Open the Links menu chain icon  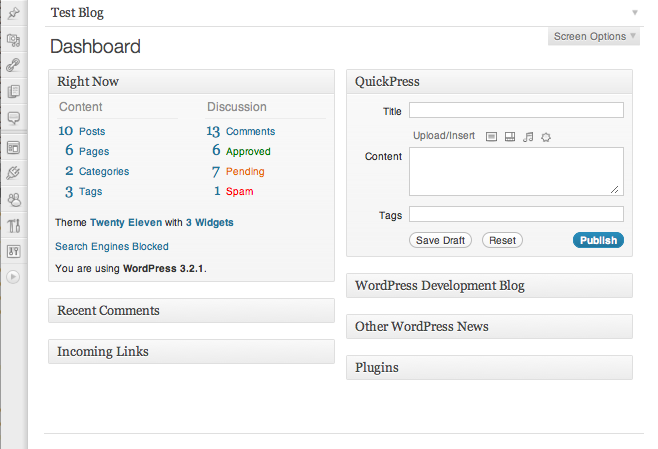click(x=13, y=65)
